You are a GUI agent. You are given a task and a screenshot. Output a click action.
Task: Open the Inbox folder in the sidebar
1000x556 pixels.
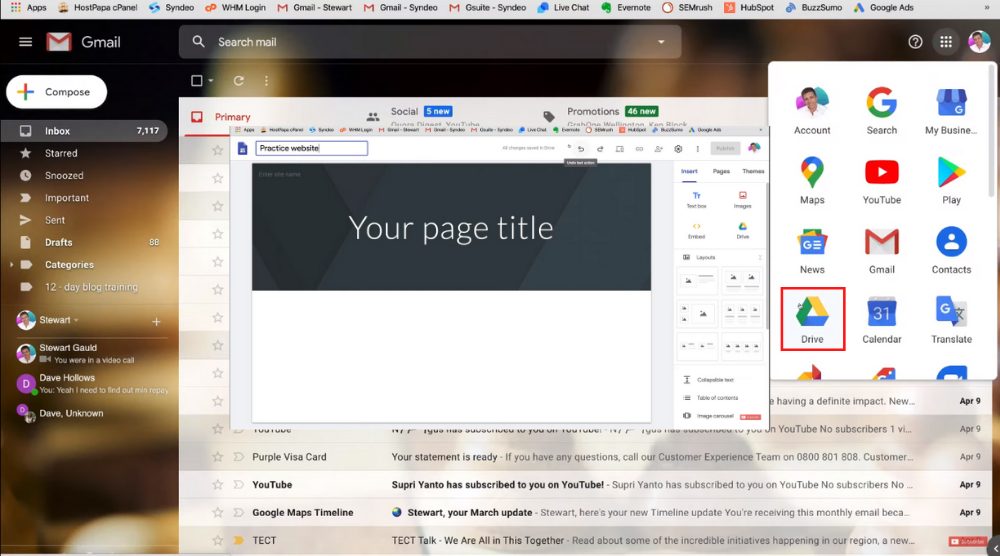[84, 131]
